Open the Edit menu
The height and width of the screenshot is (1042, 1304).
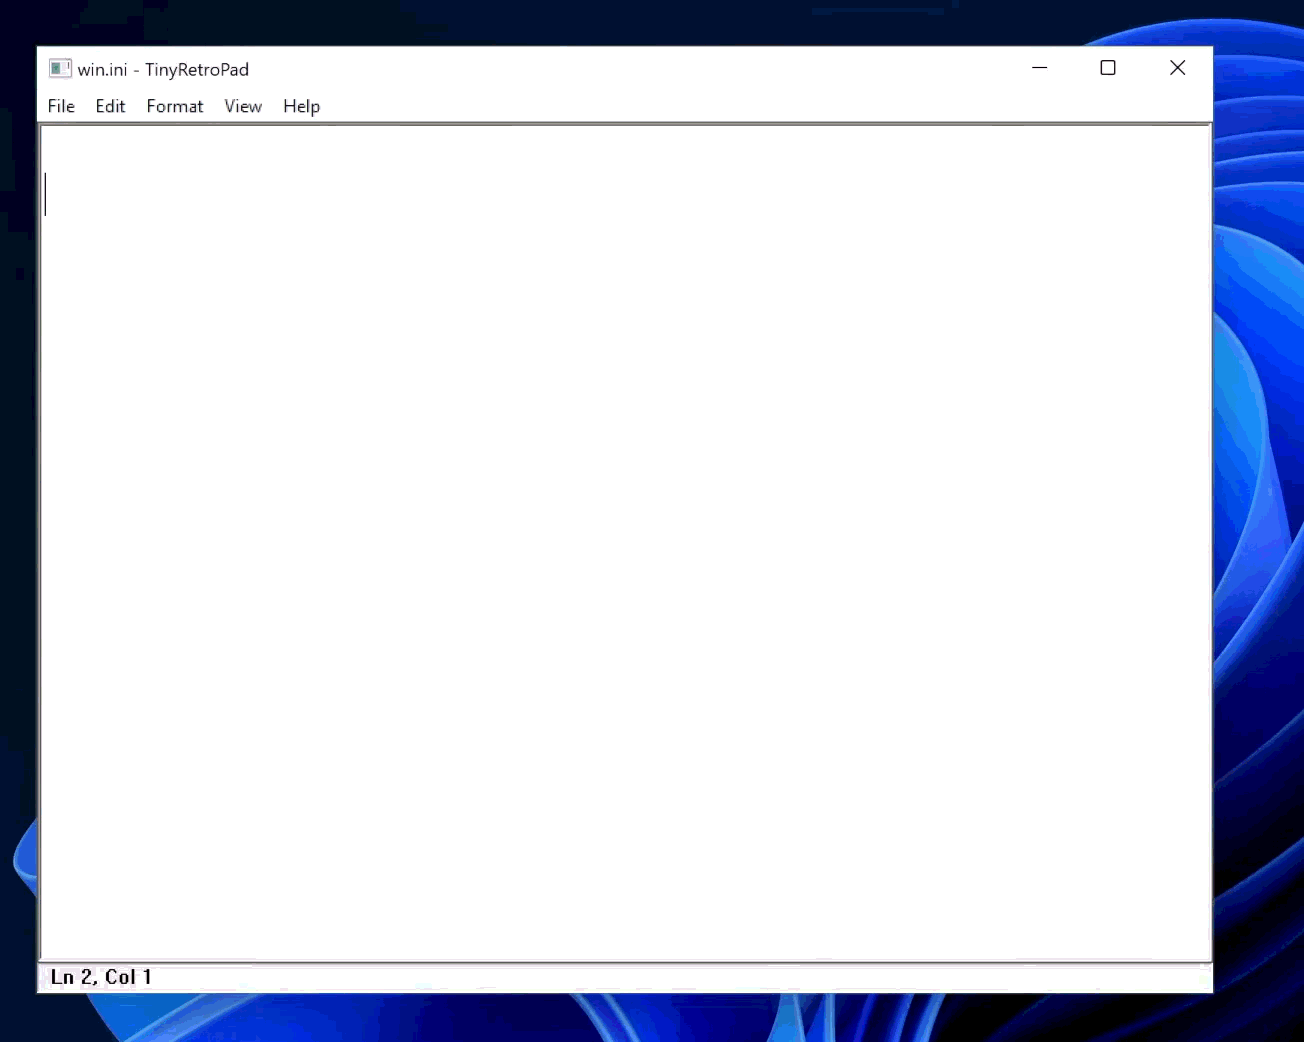[x=110, y=106]
